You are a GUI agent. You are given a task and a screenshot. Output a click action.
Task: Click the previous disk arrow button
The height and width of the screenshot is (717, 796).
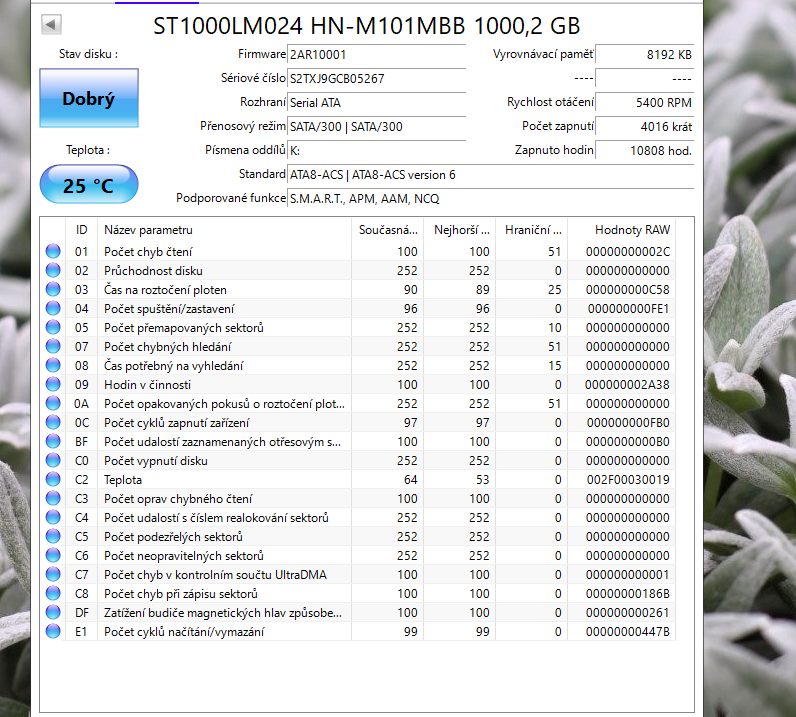[51, 24]
